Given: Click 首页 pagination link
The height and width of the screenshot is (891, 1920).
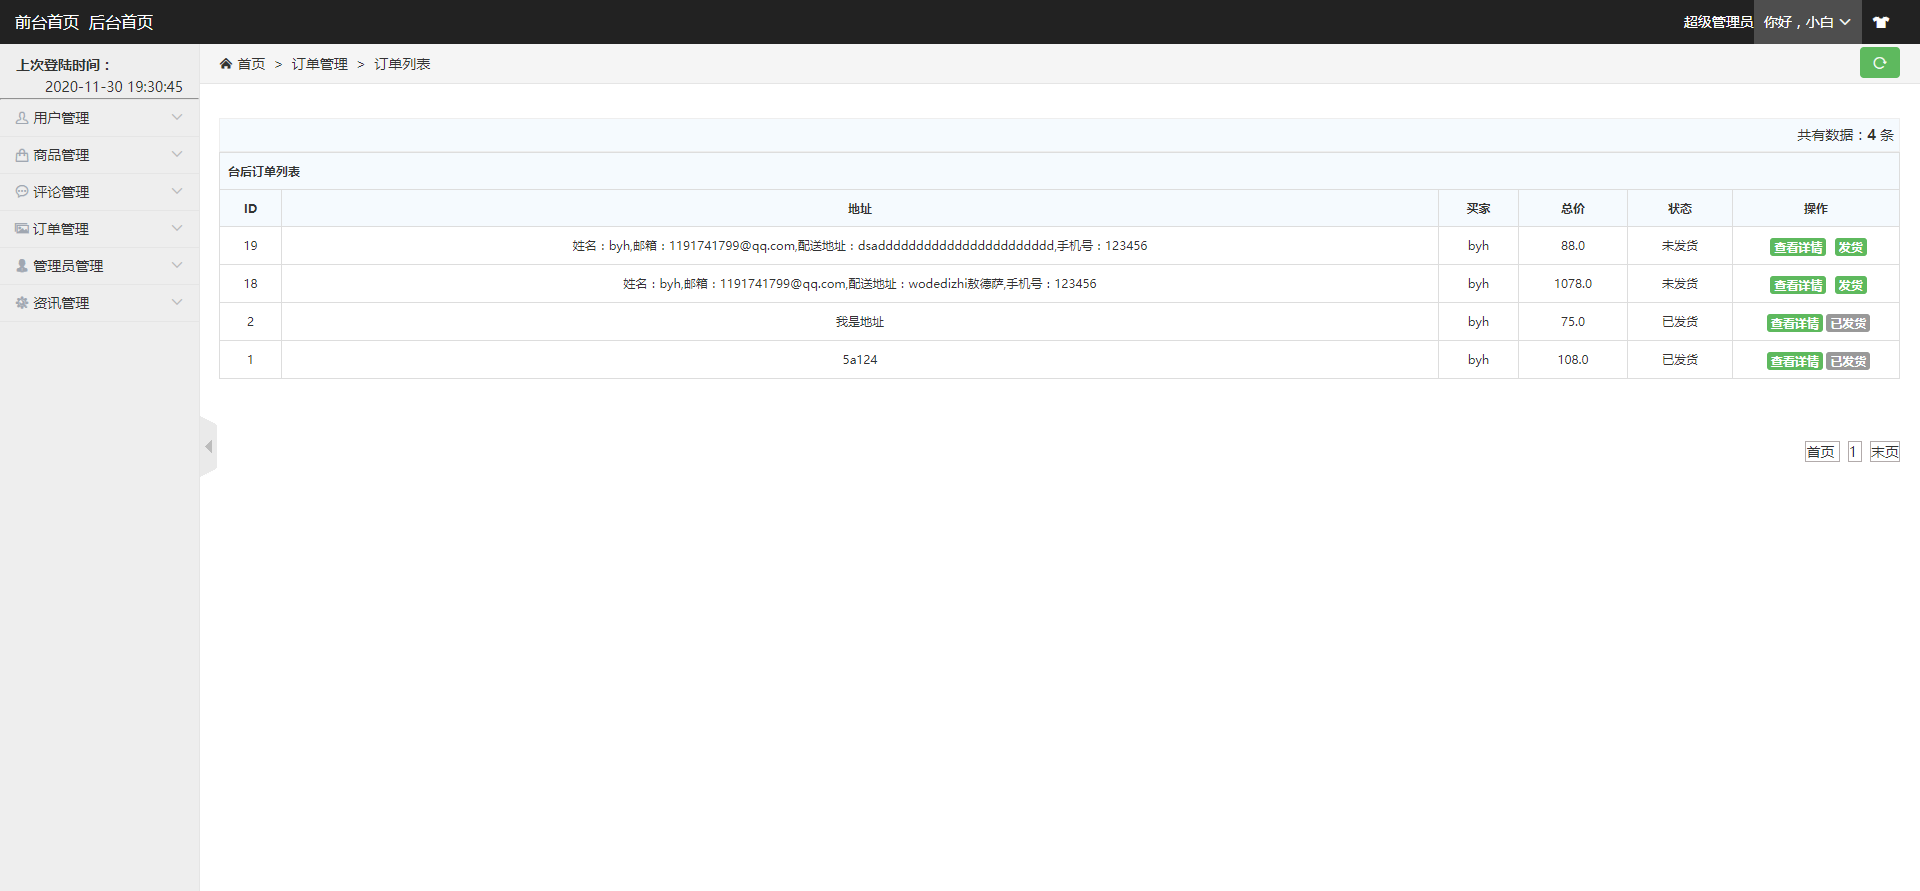Looking at the screenshot, I should (x=1821, y=452).
